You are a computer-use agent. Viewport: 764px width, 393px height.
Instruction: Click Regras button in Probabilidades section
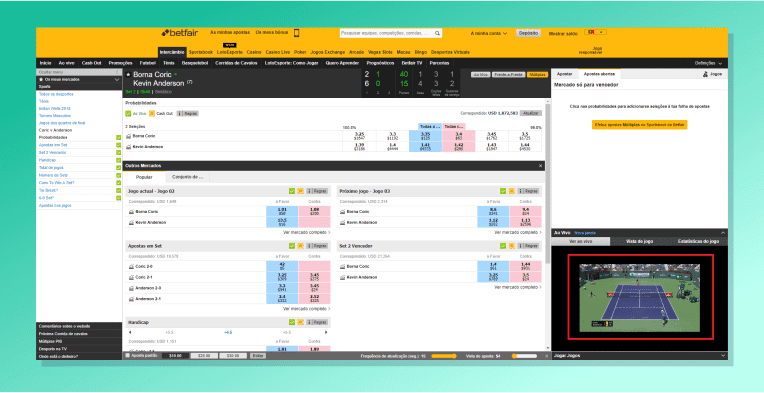click(187, 113)
